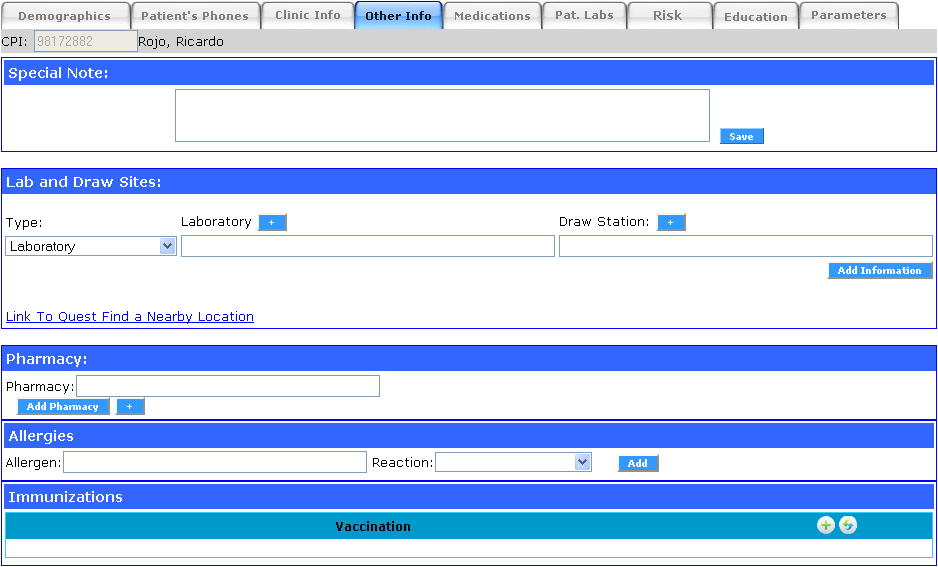Click the plus button beside Add Pharmacy
Image resolution: width=938 pixels, height=567 pixels.
point(130,407)
